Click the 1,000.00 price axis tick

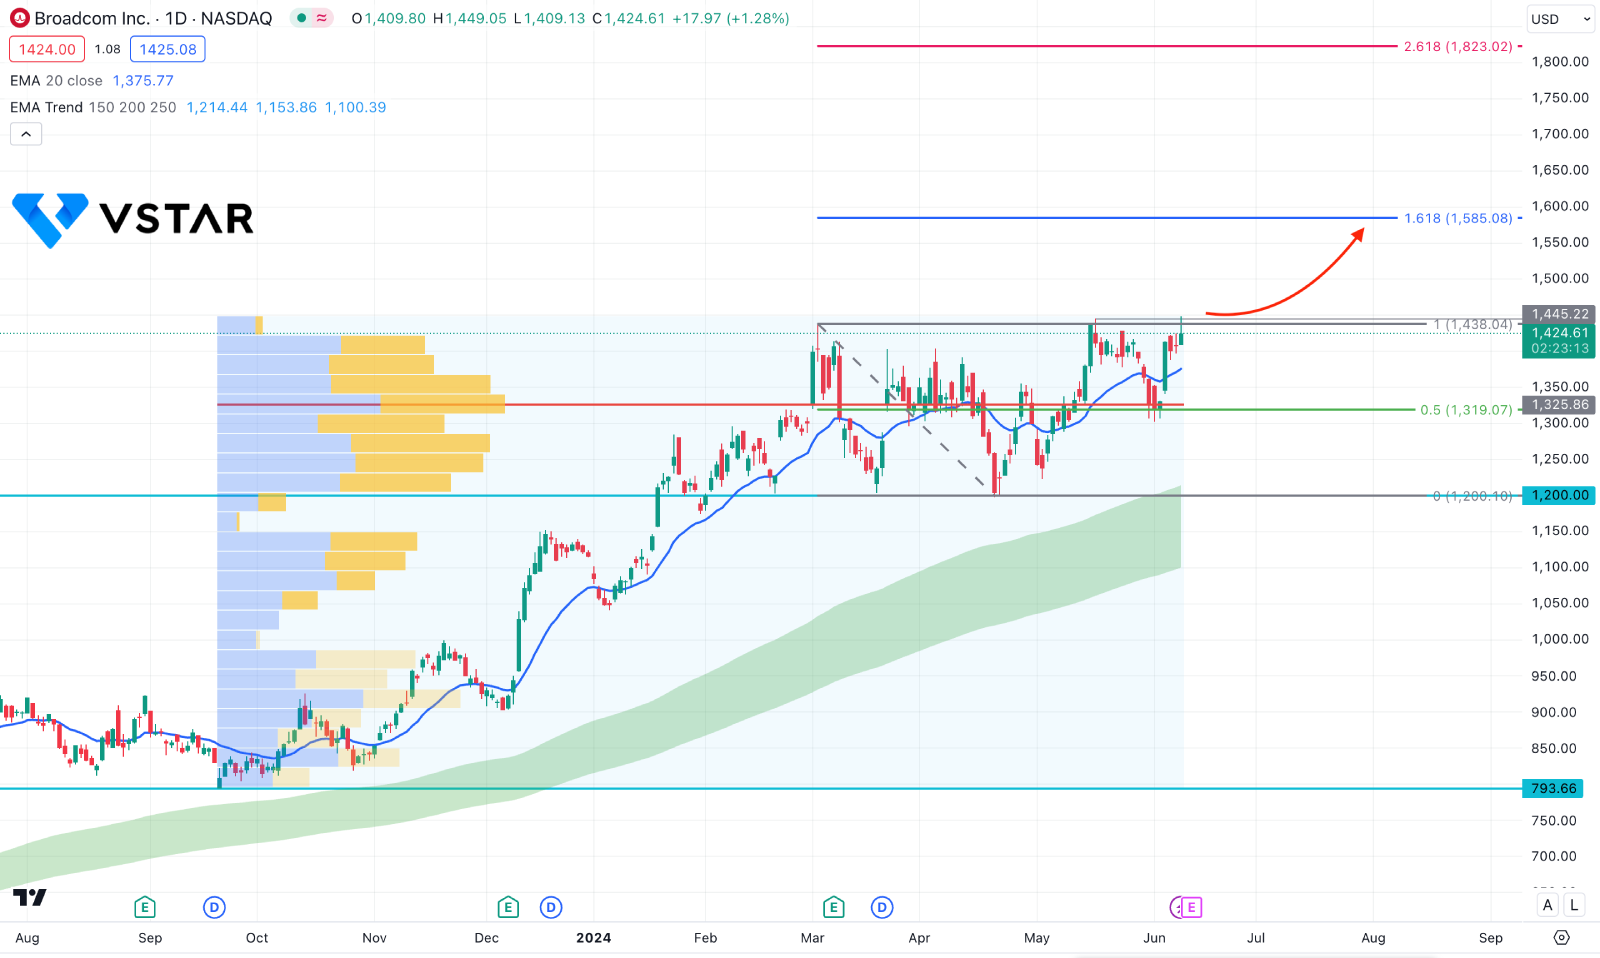point(1560,639)
